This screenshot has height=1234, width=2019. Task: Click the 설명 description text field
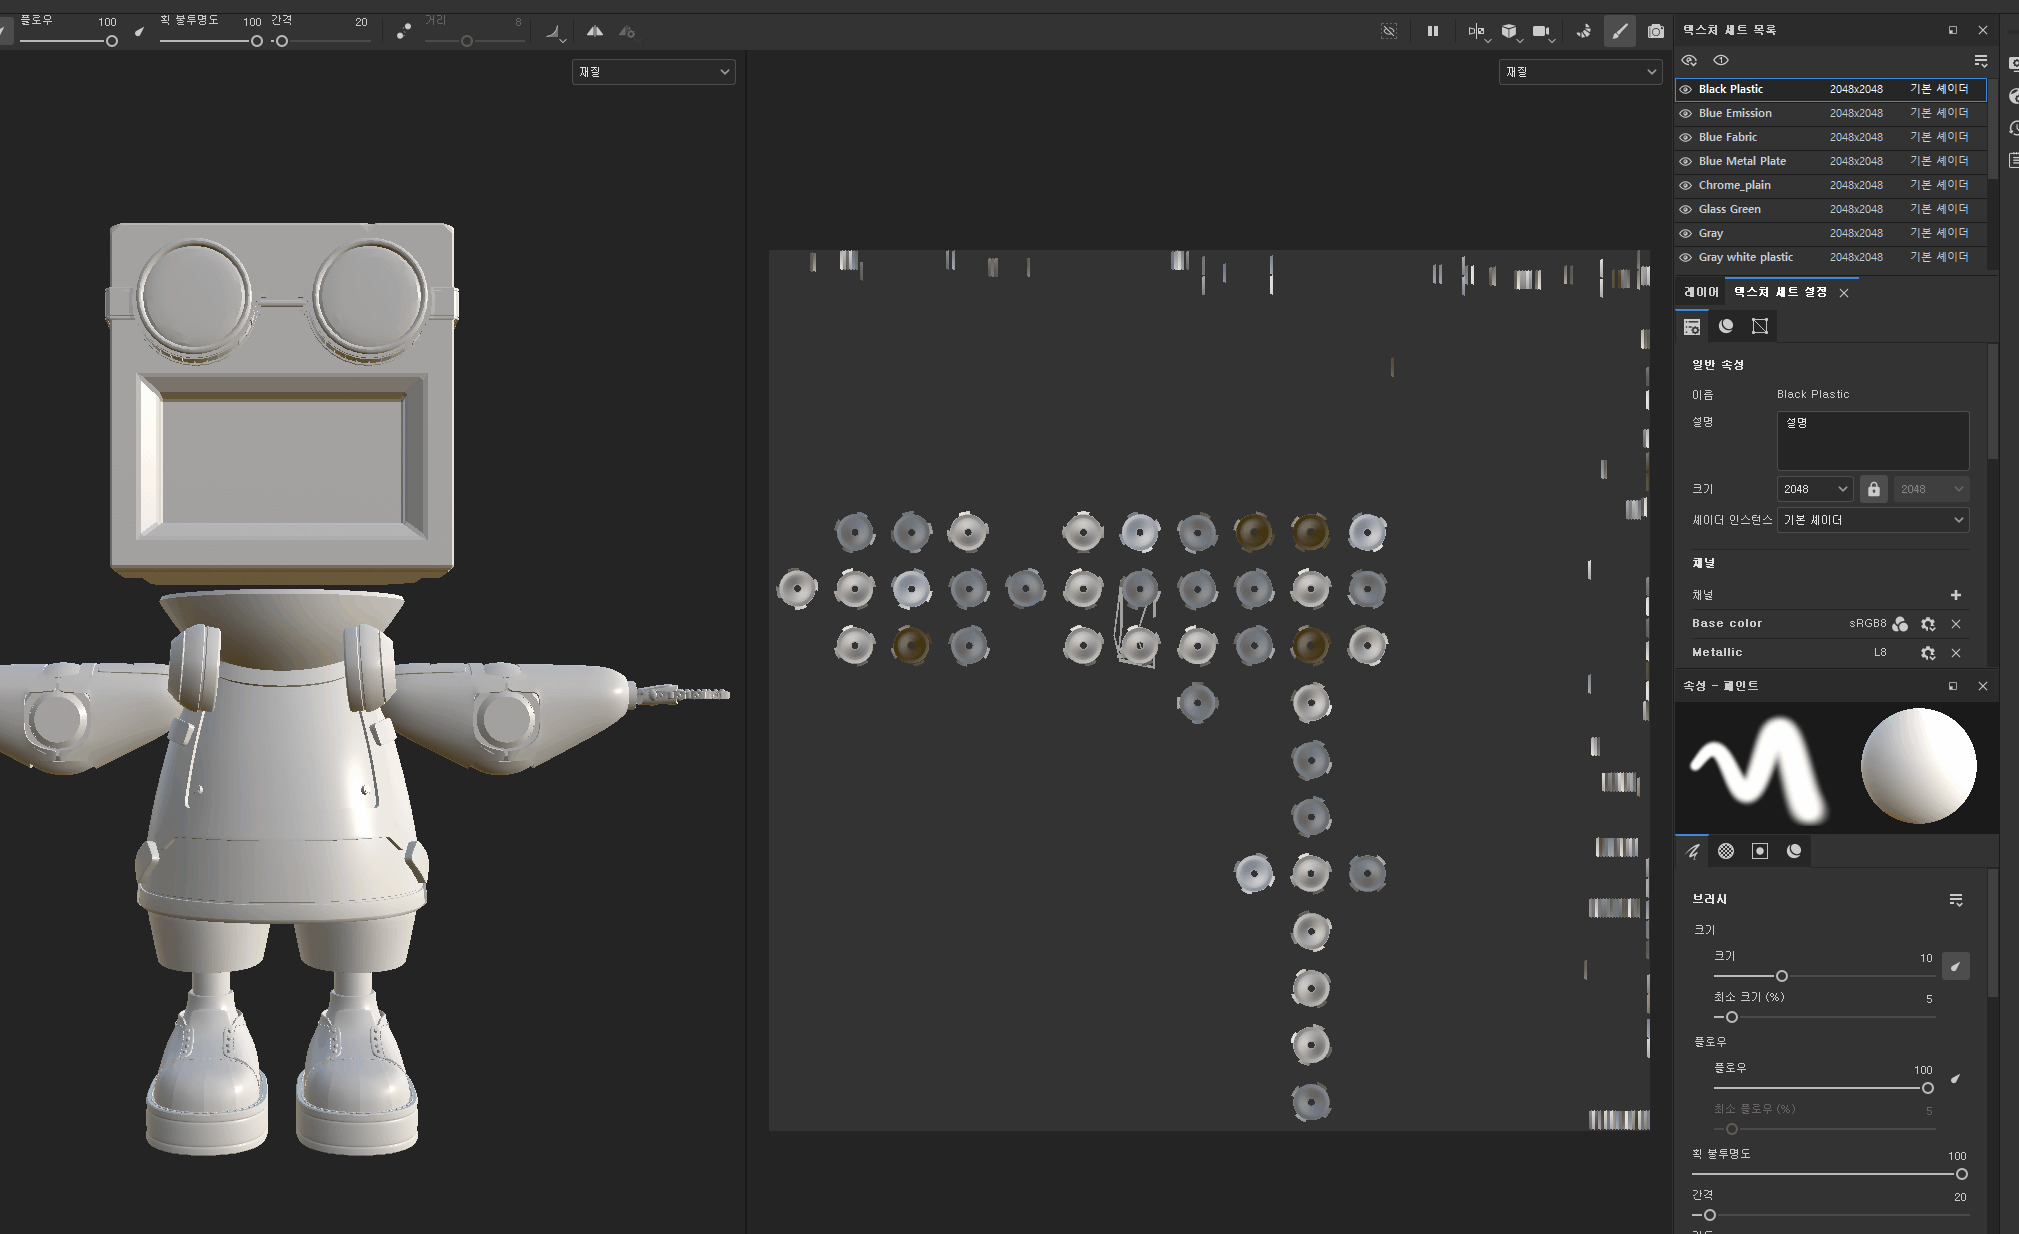point(1872,440)
